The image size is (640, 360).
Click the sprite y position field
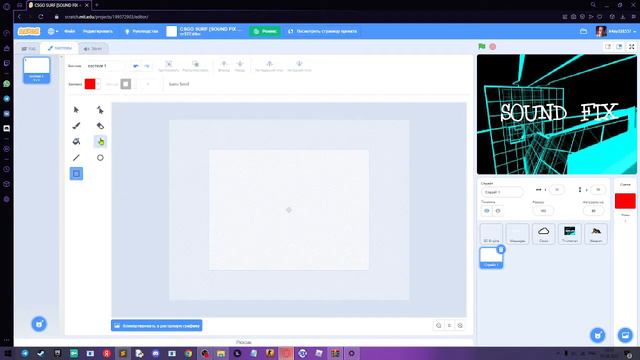[598, 190]
